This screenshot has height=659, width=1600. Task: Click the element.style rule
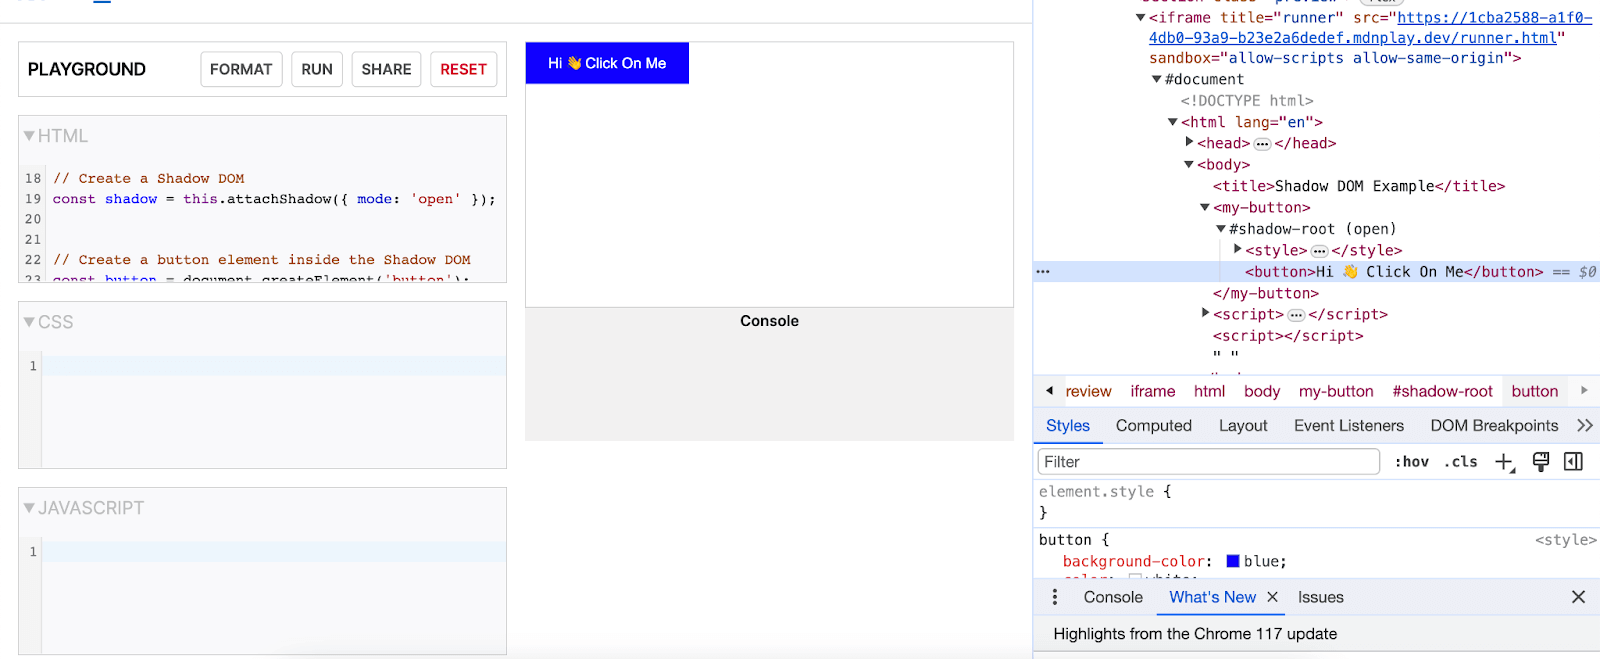pyautogui.click(x=1097, y=492)
